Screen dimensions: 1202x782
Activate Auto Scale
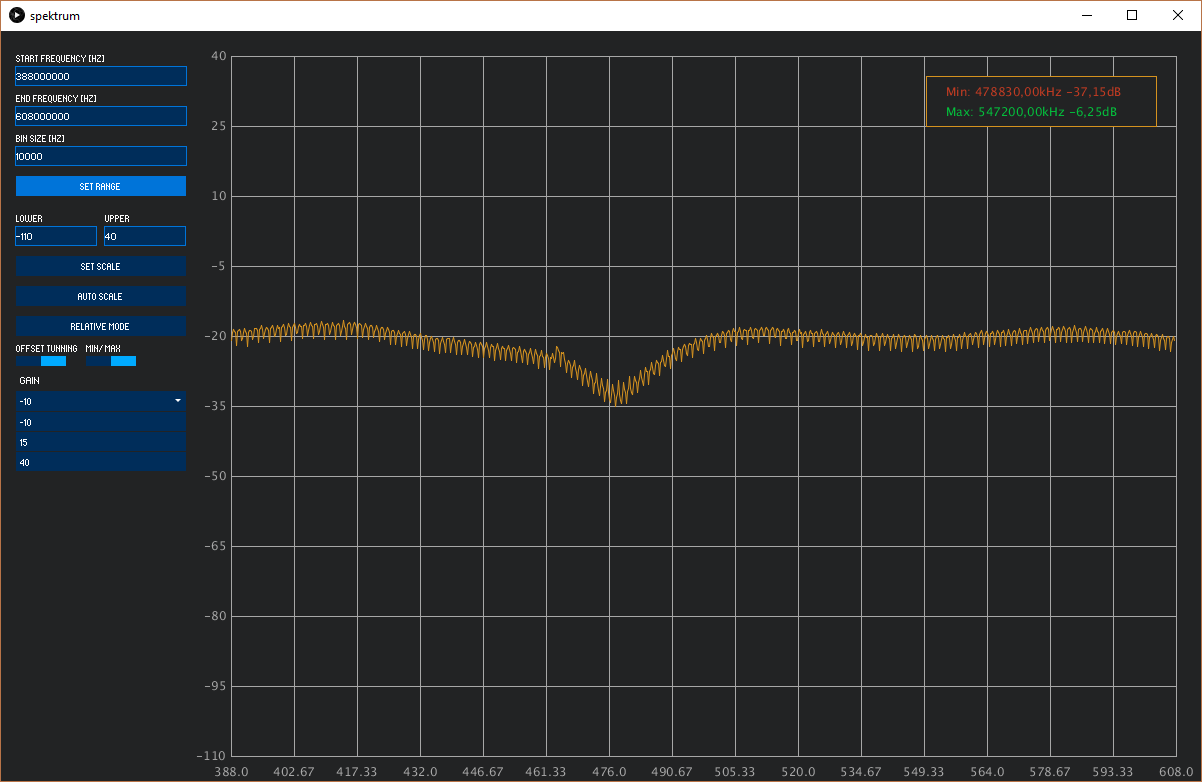(100, 296)
